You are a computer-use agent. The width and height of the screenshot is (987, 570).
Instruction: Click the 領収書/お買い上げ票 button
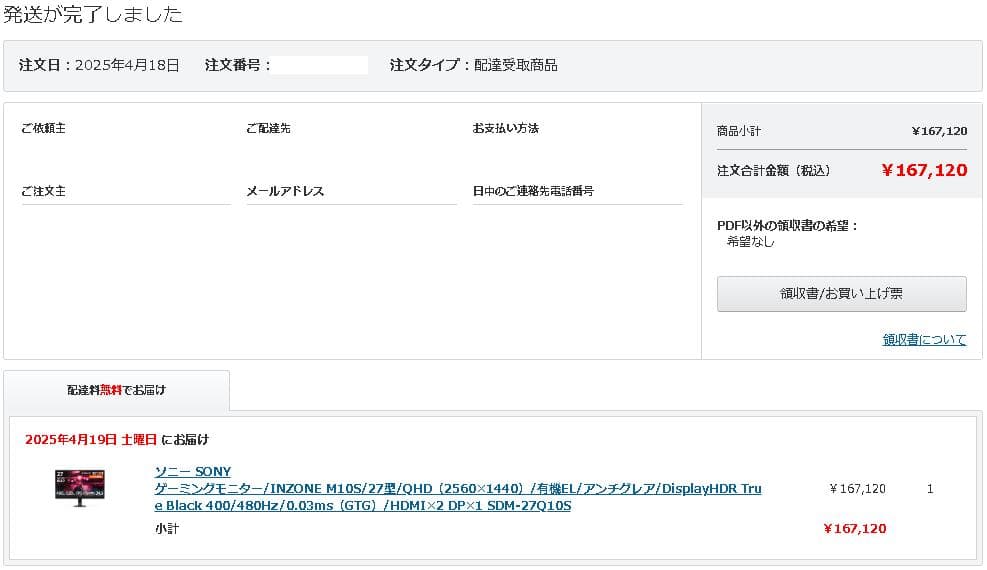pos(842,294)
